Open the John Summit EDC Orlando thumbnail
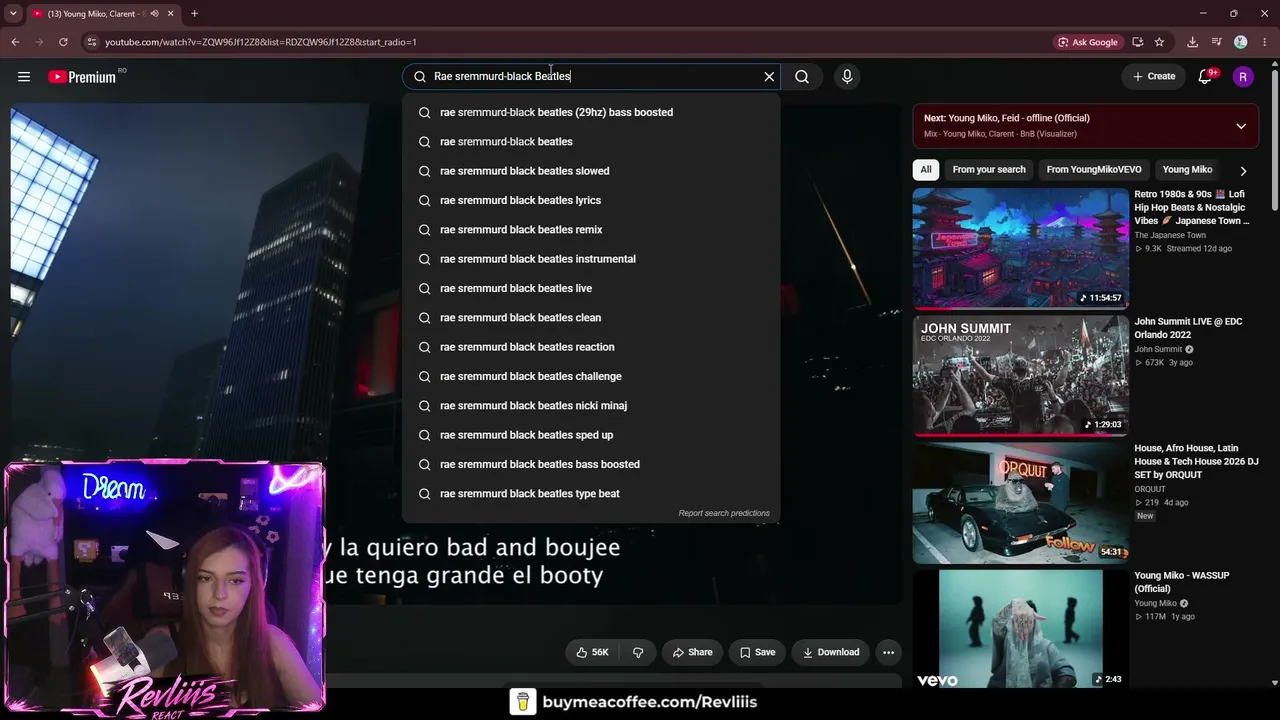Image resolution: width=1280 pixels, height=720 pixels. 1020,375
